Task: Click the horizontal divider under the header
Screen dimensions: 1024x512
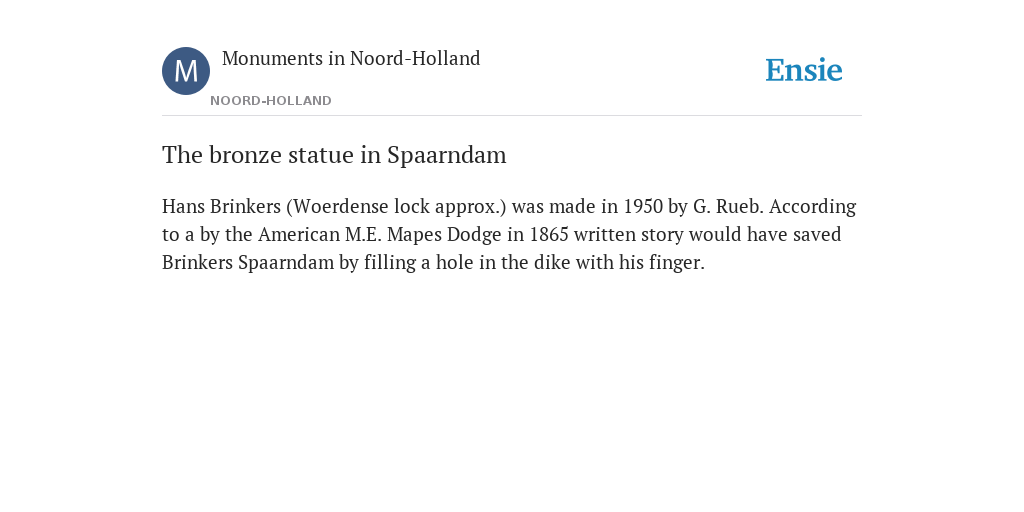Action: point(512,116)
